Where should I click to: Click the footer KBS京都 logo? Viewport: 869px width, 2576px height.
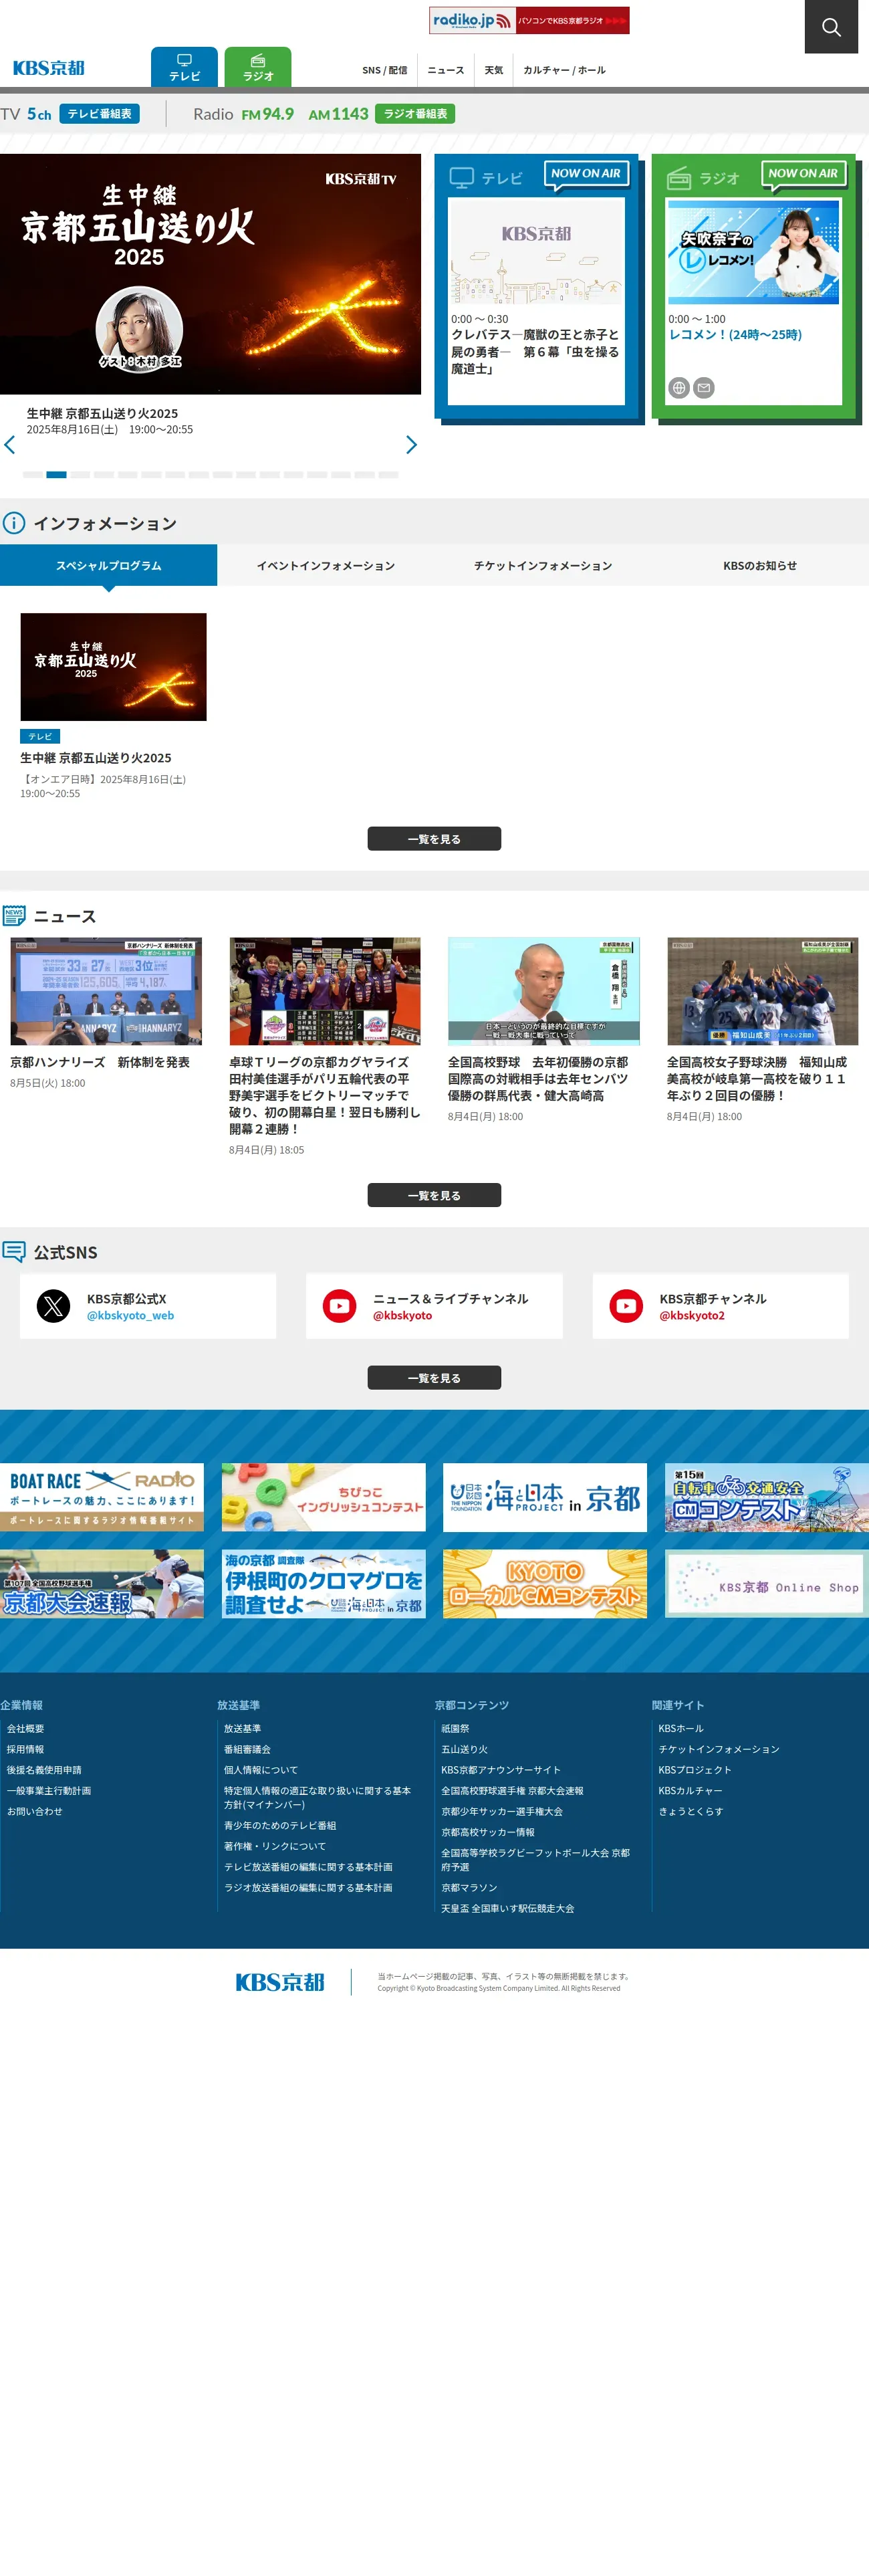pos(280,1982)
